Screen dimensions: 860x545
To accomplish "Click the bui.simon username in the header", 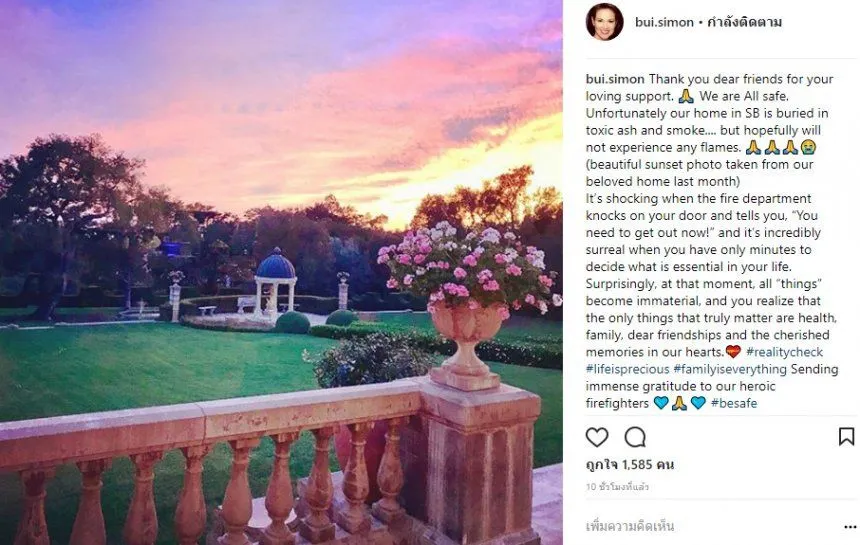I will (x=664, y=22).
